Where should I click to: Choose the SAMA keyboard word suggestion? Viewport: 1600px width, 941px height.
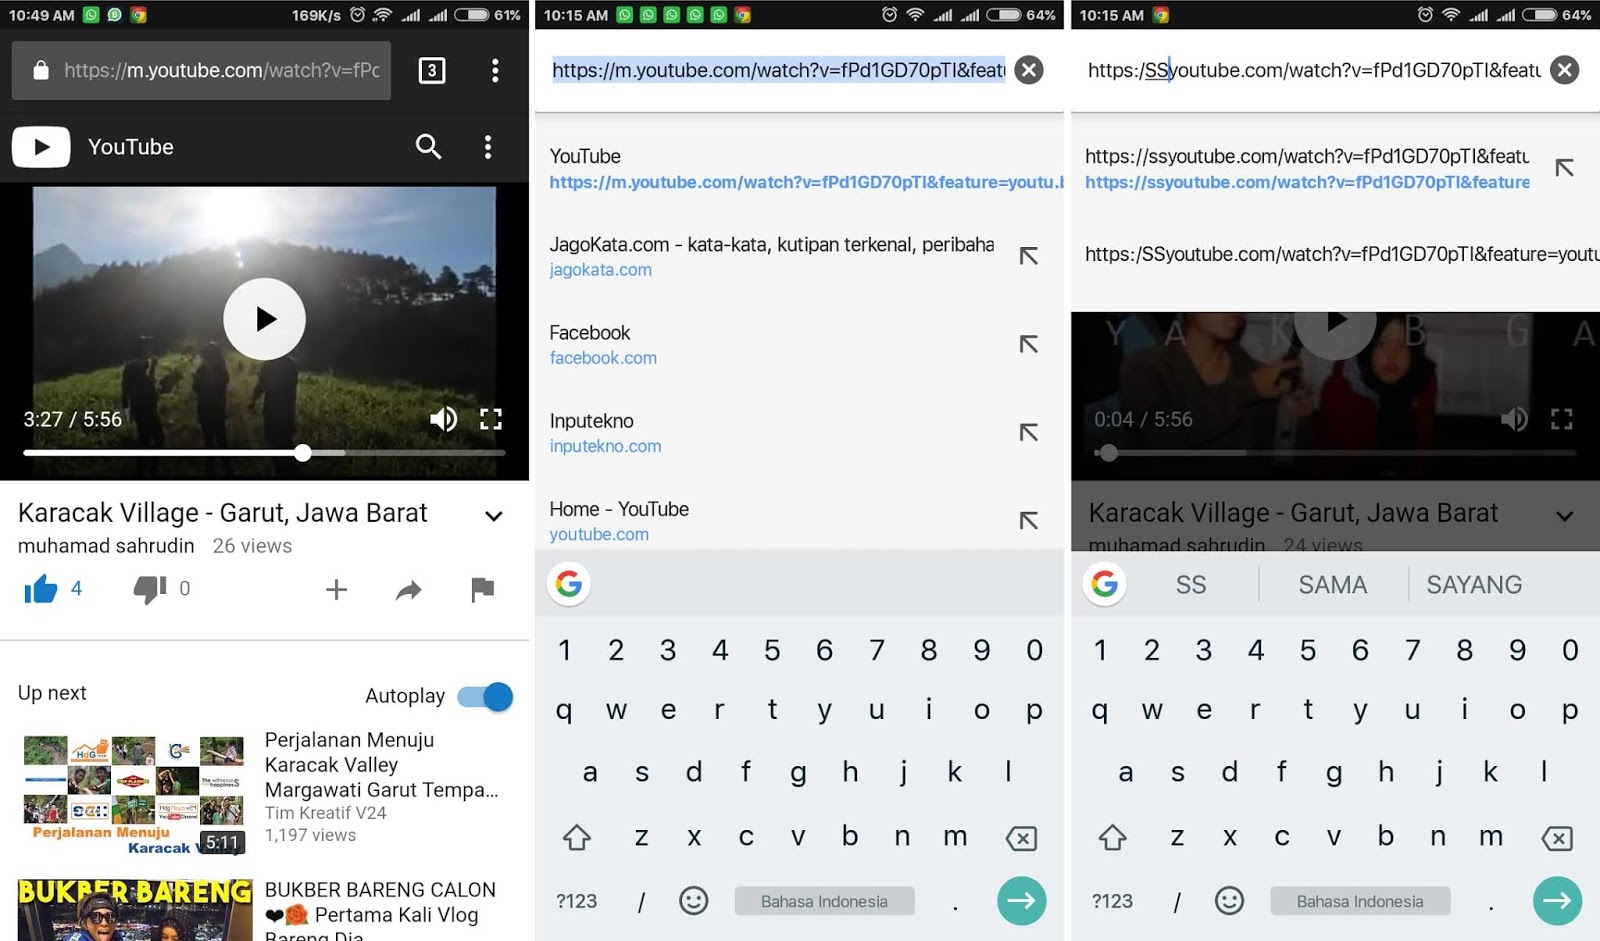[1332, 585]
